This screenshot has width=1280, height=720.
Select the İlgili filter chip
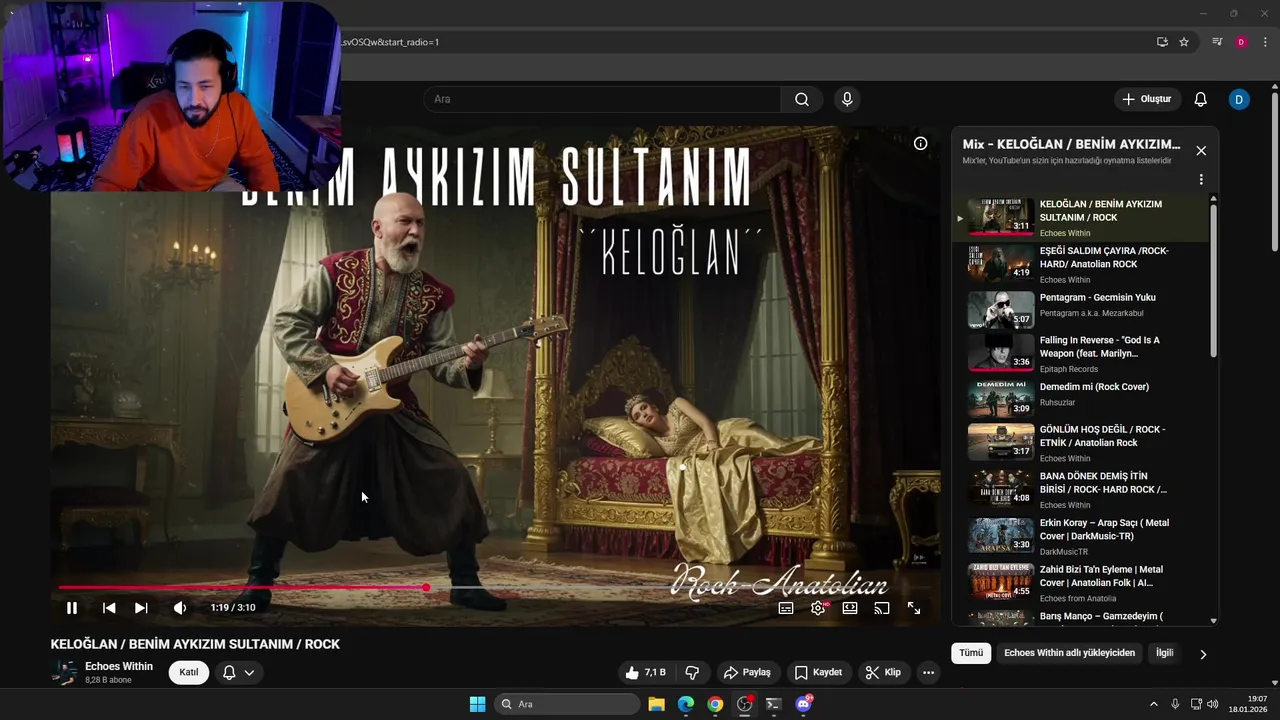click(1164, 653)
